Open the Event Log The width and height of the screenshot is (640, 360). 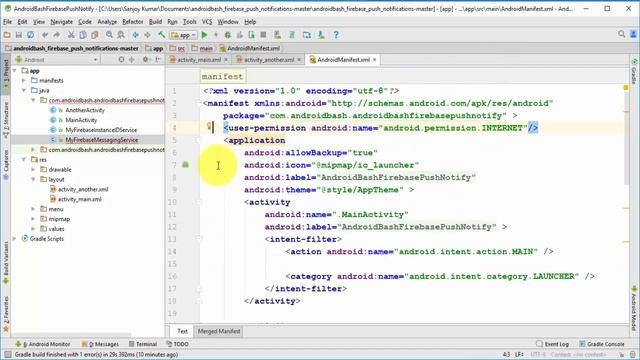[x=552, y=344]
